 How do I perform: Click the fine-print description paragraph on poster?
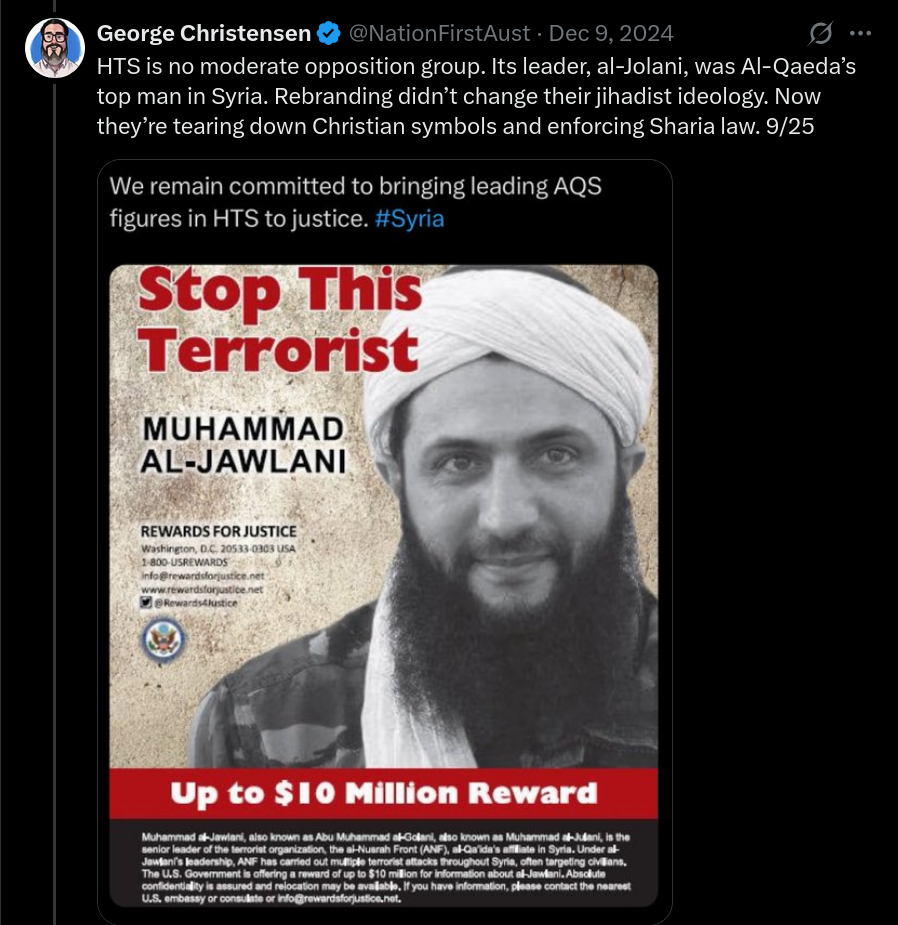click(x=386, y=868)
